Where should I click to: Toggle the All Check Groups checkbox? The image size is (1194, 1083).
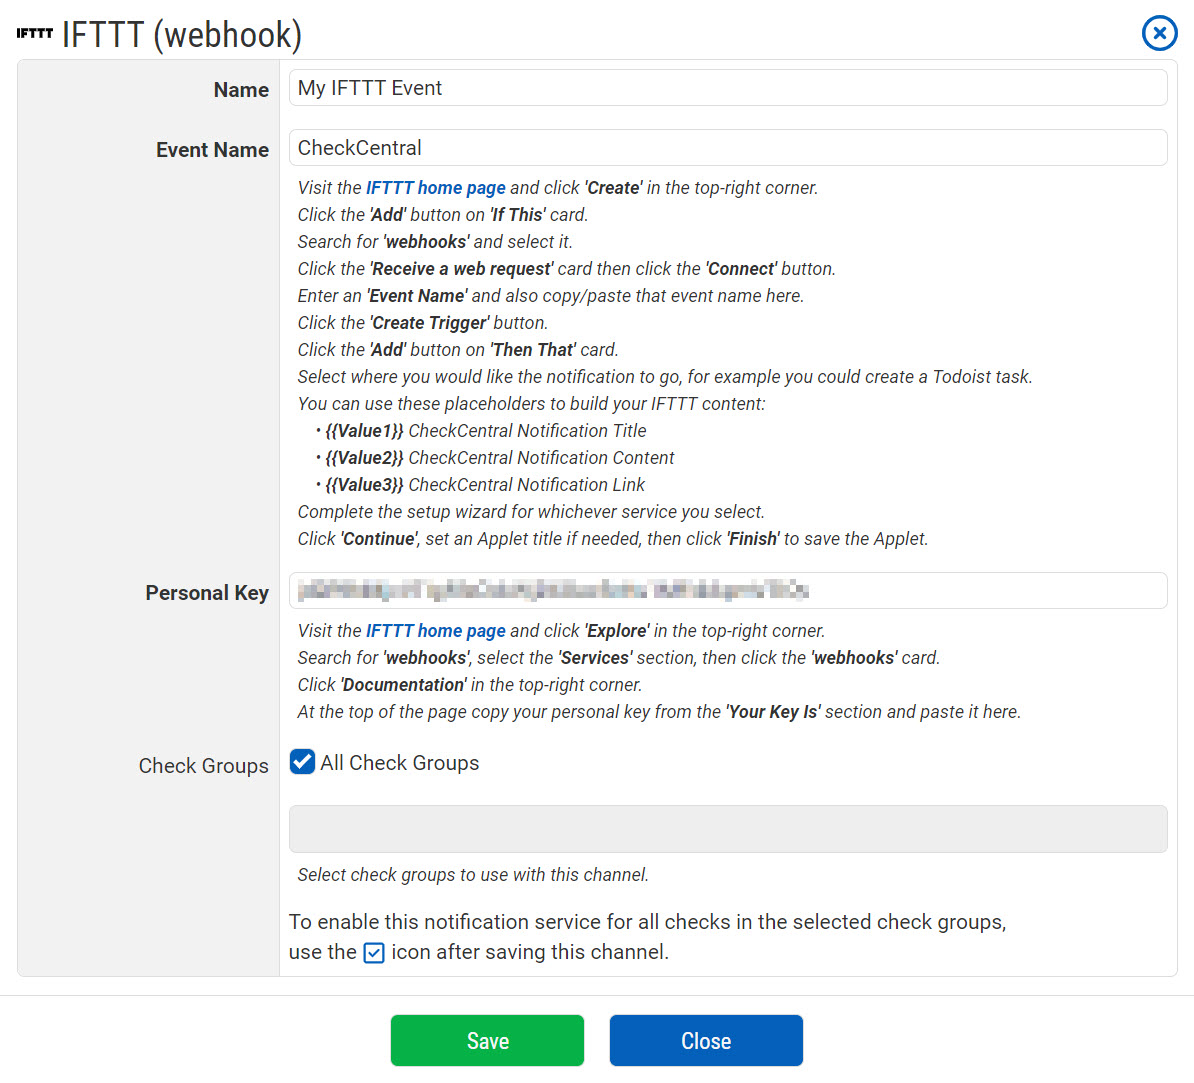tap(302, 762)
